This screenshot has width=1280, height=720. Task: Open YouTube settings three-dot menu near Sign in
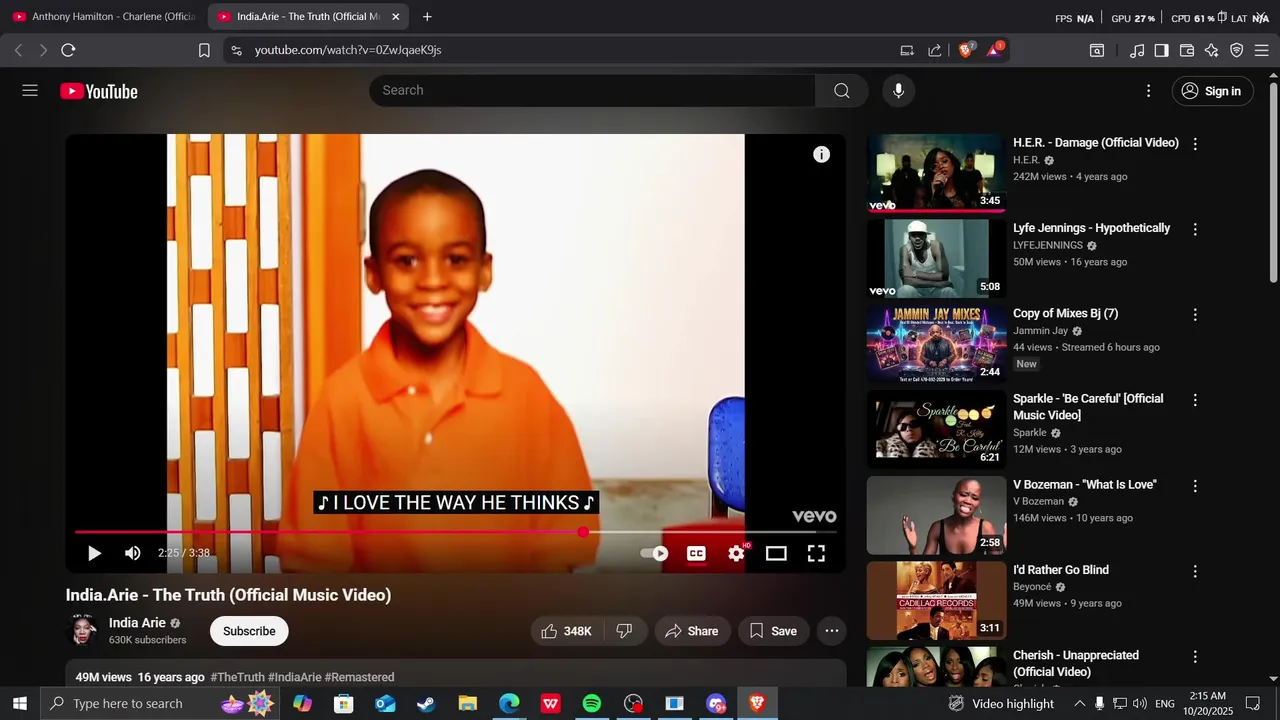[x=1148, y=91]
